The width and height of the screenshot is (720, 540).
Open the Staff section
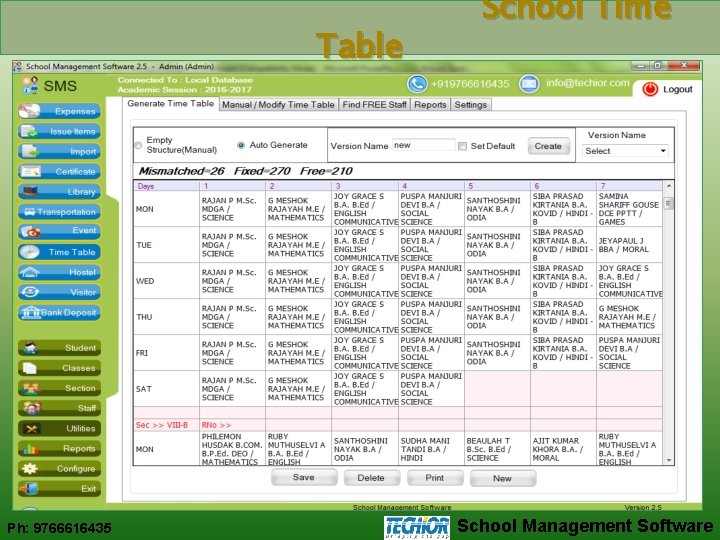[x=59, y=408]
